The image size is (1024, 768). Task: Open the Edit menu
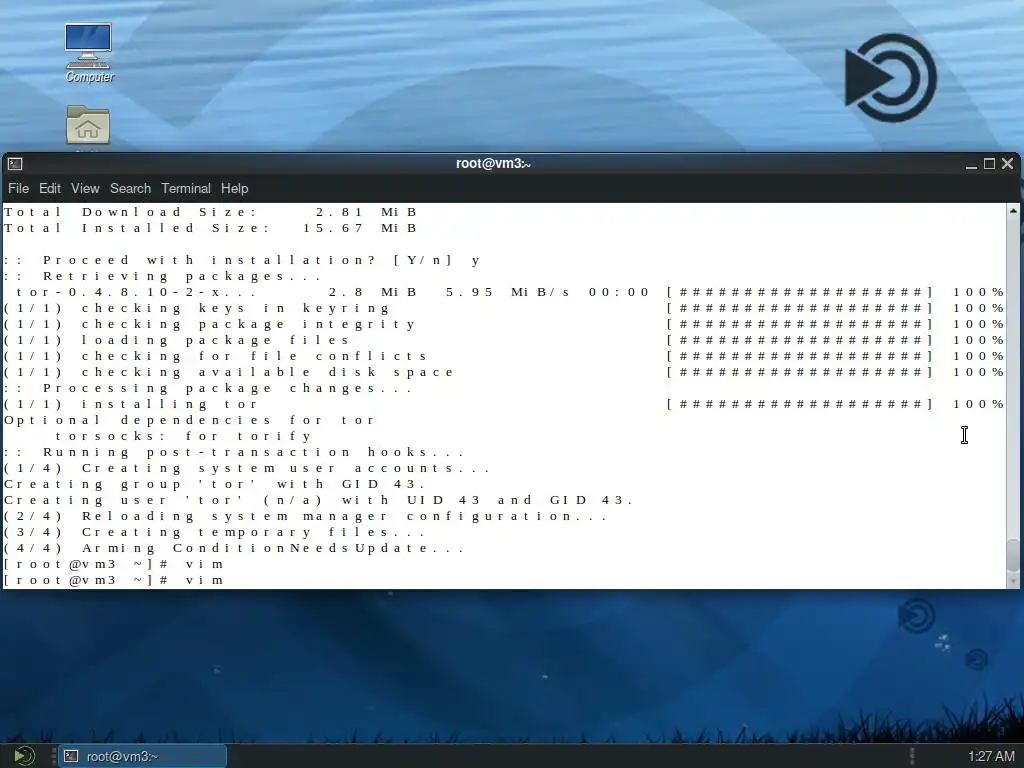pos(50,188)
